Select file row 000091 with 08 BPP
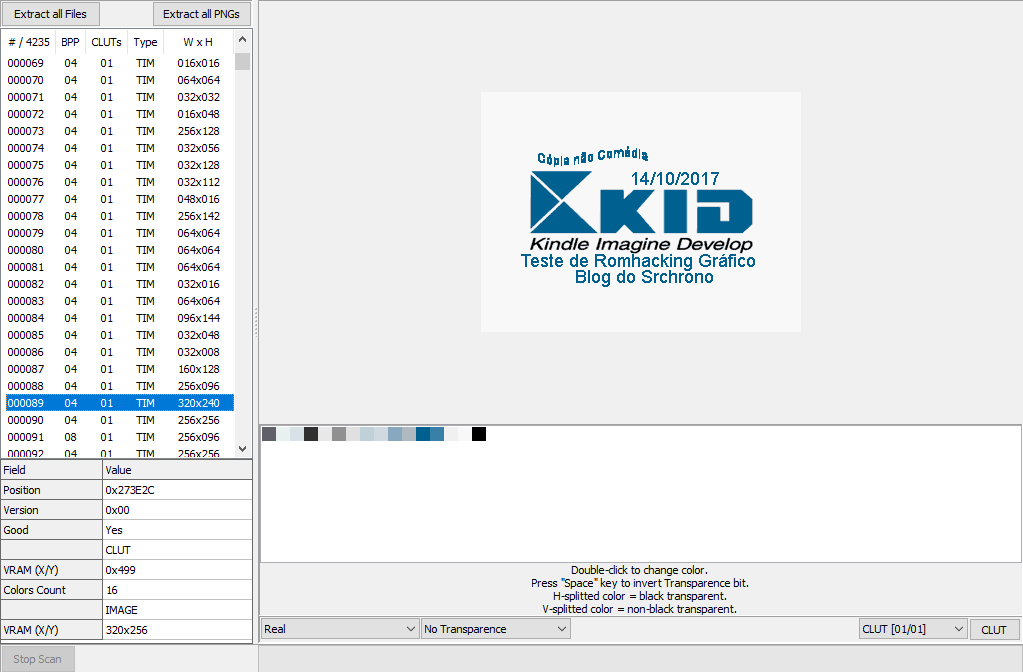Image resolution: width=1023 pixels, height=672 pixels. coord(119,436)
